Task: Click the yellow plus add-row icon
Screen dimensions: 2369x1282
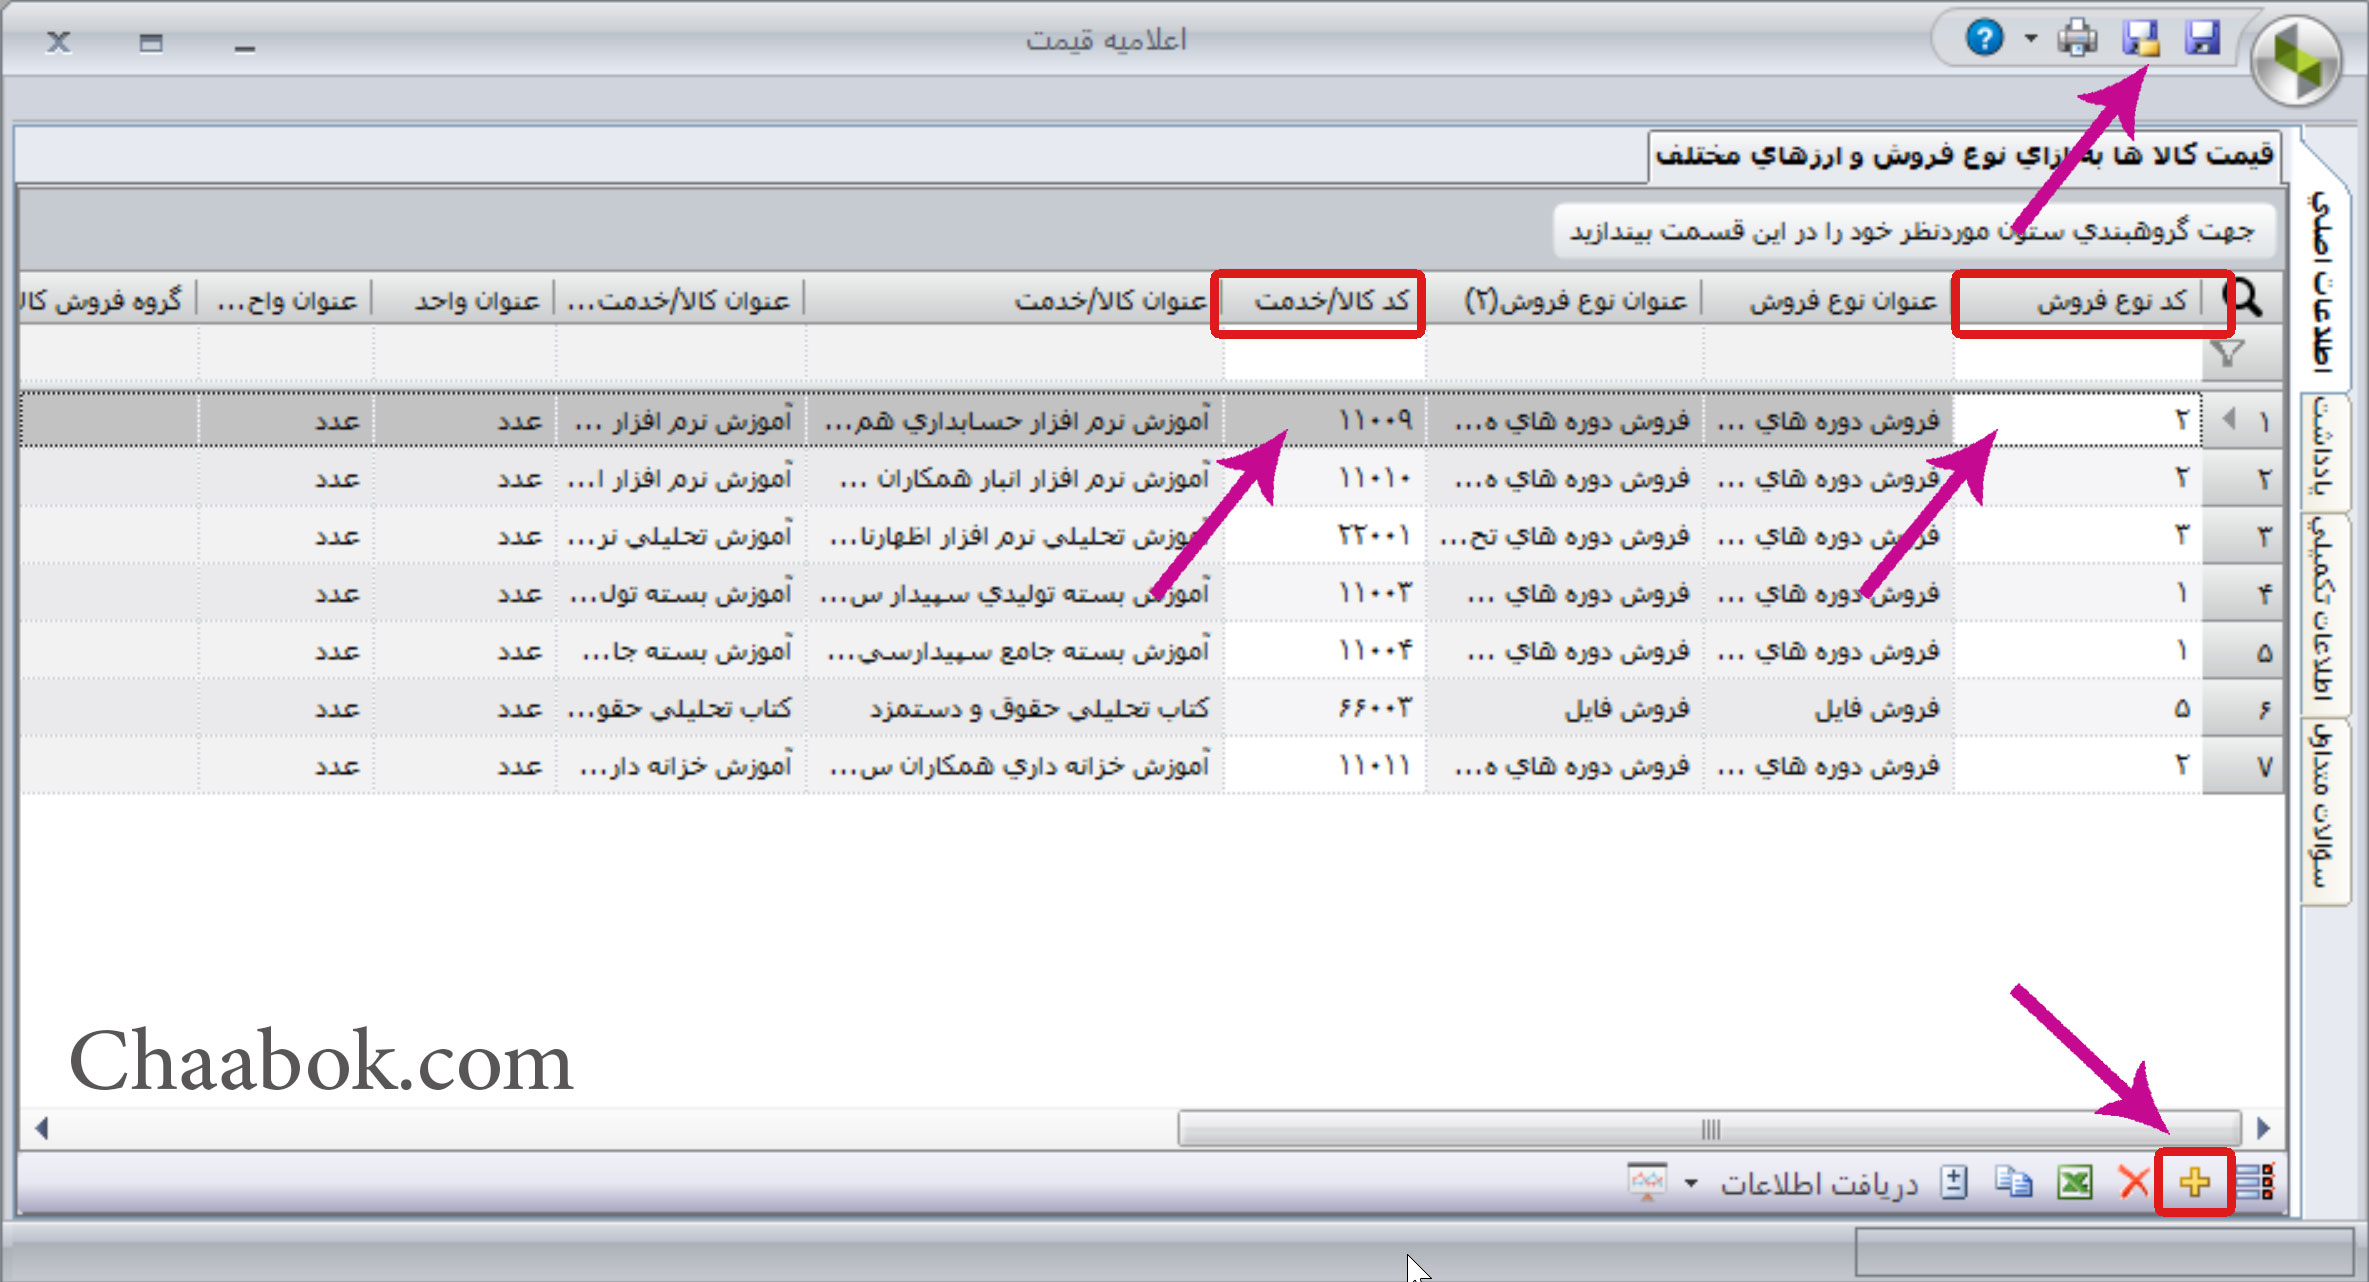Action: pyautogui.click(x=2195, y=1183)
